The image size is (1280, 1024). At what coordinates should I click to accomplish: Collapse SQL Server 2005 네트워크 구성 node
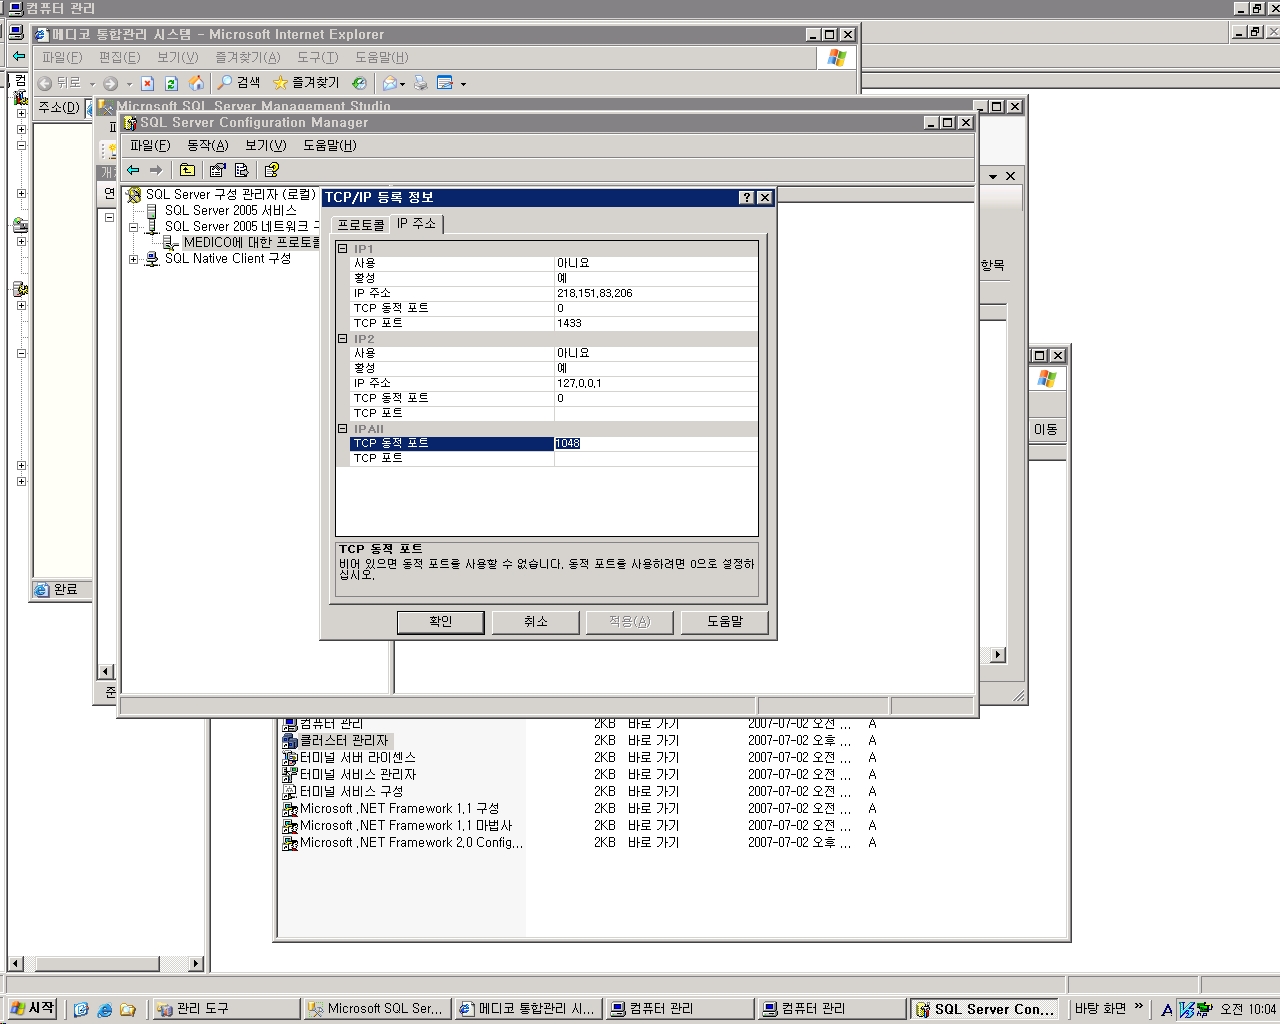pos(133,227)
